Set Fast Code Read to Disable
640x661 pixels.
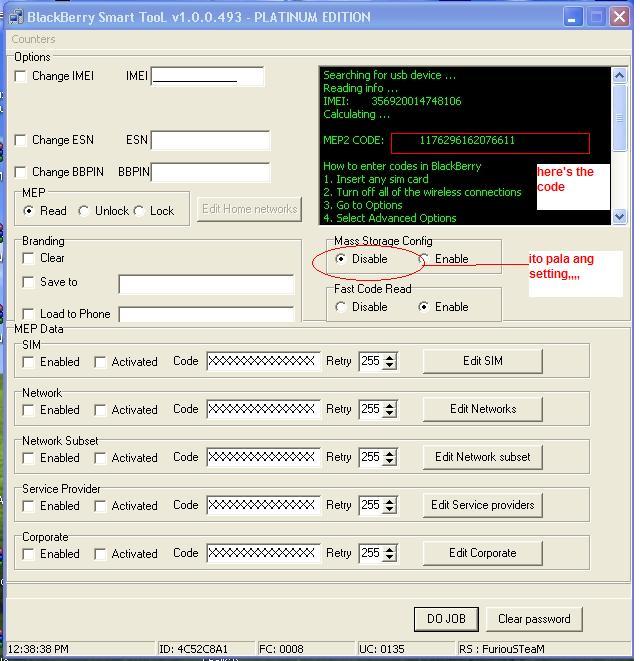[x=340, y=306]
